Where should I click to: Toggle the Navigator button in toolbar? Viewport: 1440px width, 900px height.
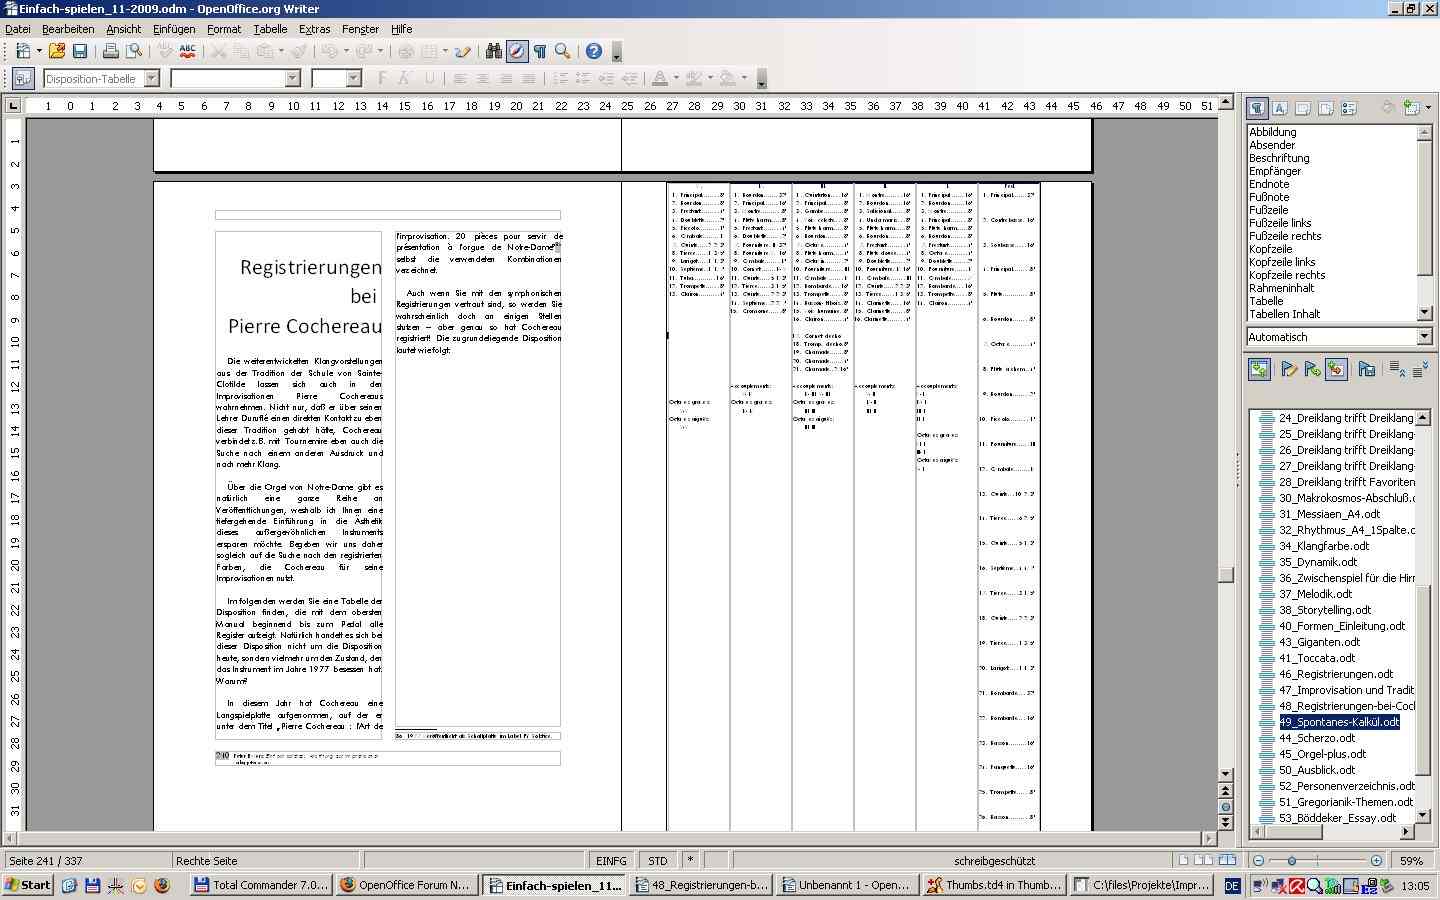point(517,51)
